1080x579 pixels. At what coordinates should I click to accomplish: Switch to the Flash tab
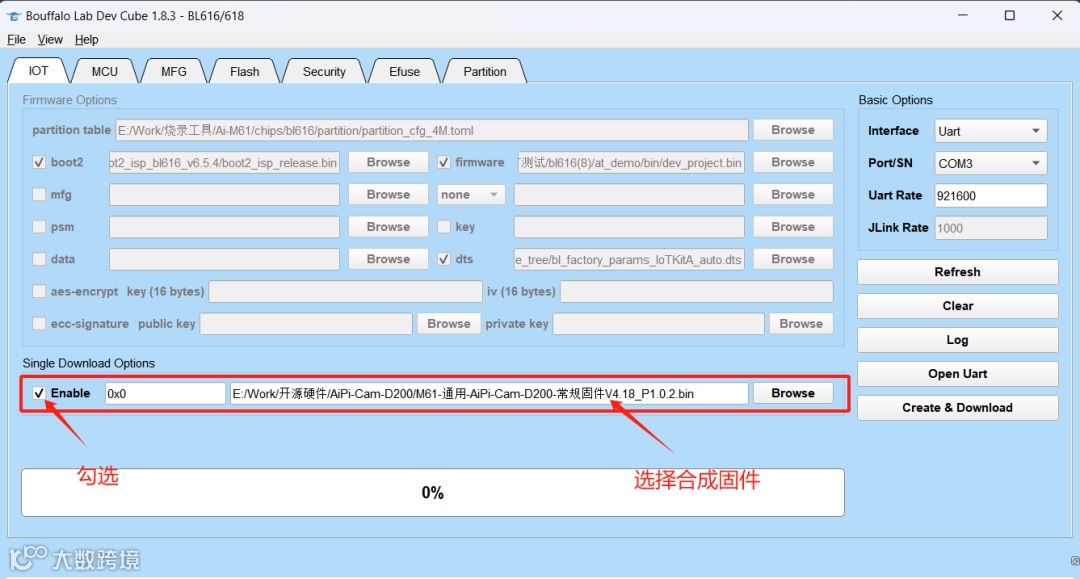click(245, 72)
